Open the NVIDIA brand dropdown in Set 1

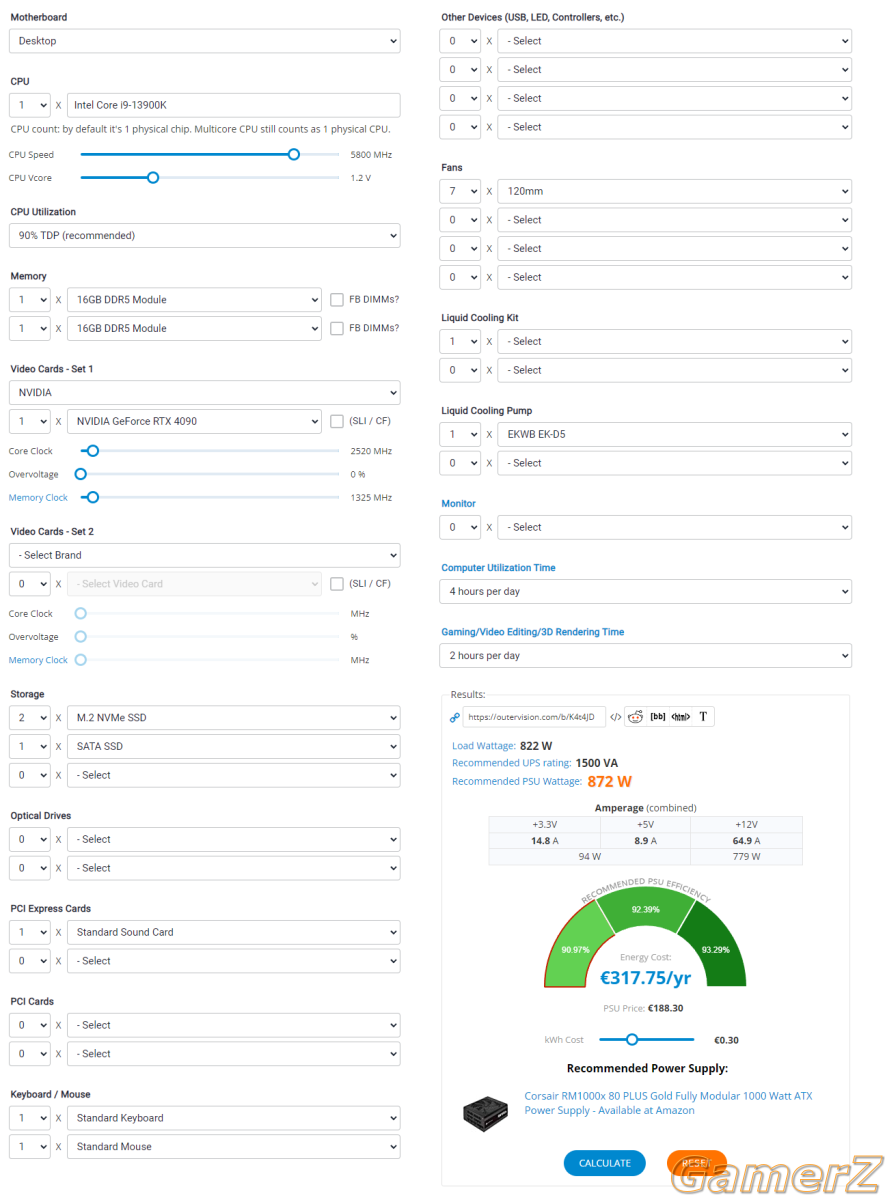pos(205,393)
